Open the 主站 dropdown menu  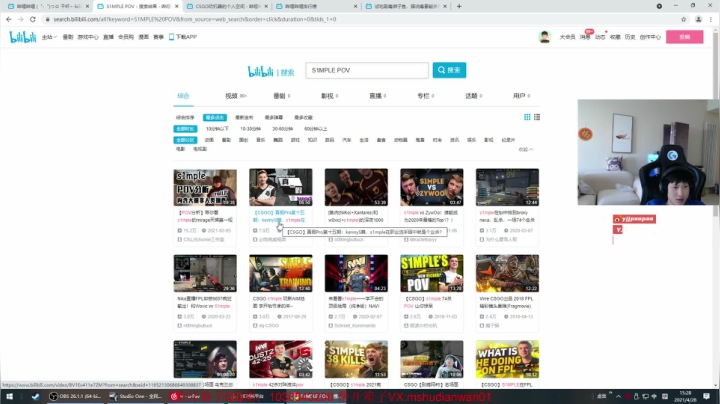point(49,37)
